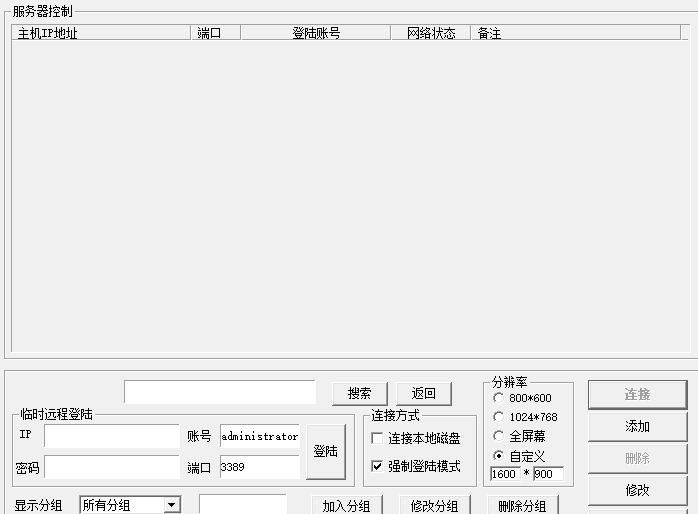
Task: Toggle the 强制登陆模式 checkbox
Action: click(378, 466)
